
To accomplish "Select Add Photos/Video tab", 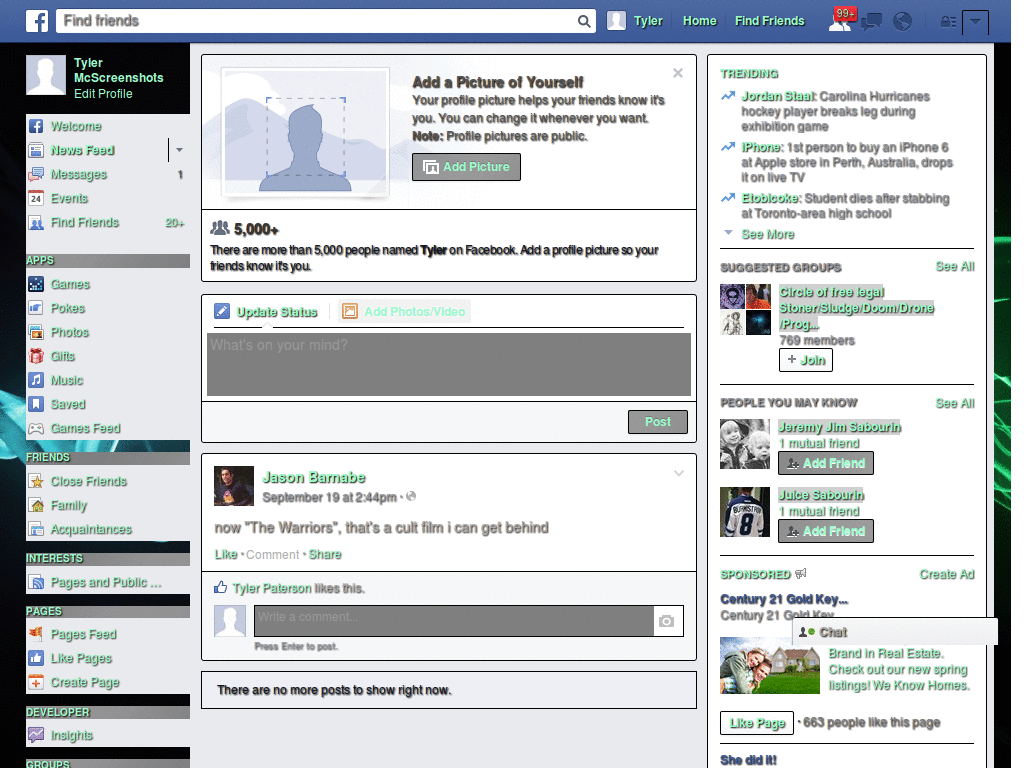I will 404,312.
